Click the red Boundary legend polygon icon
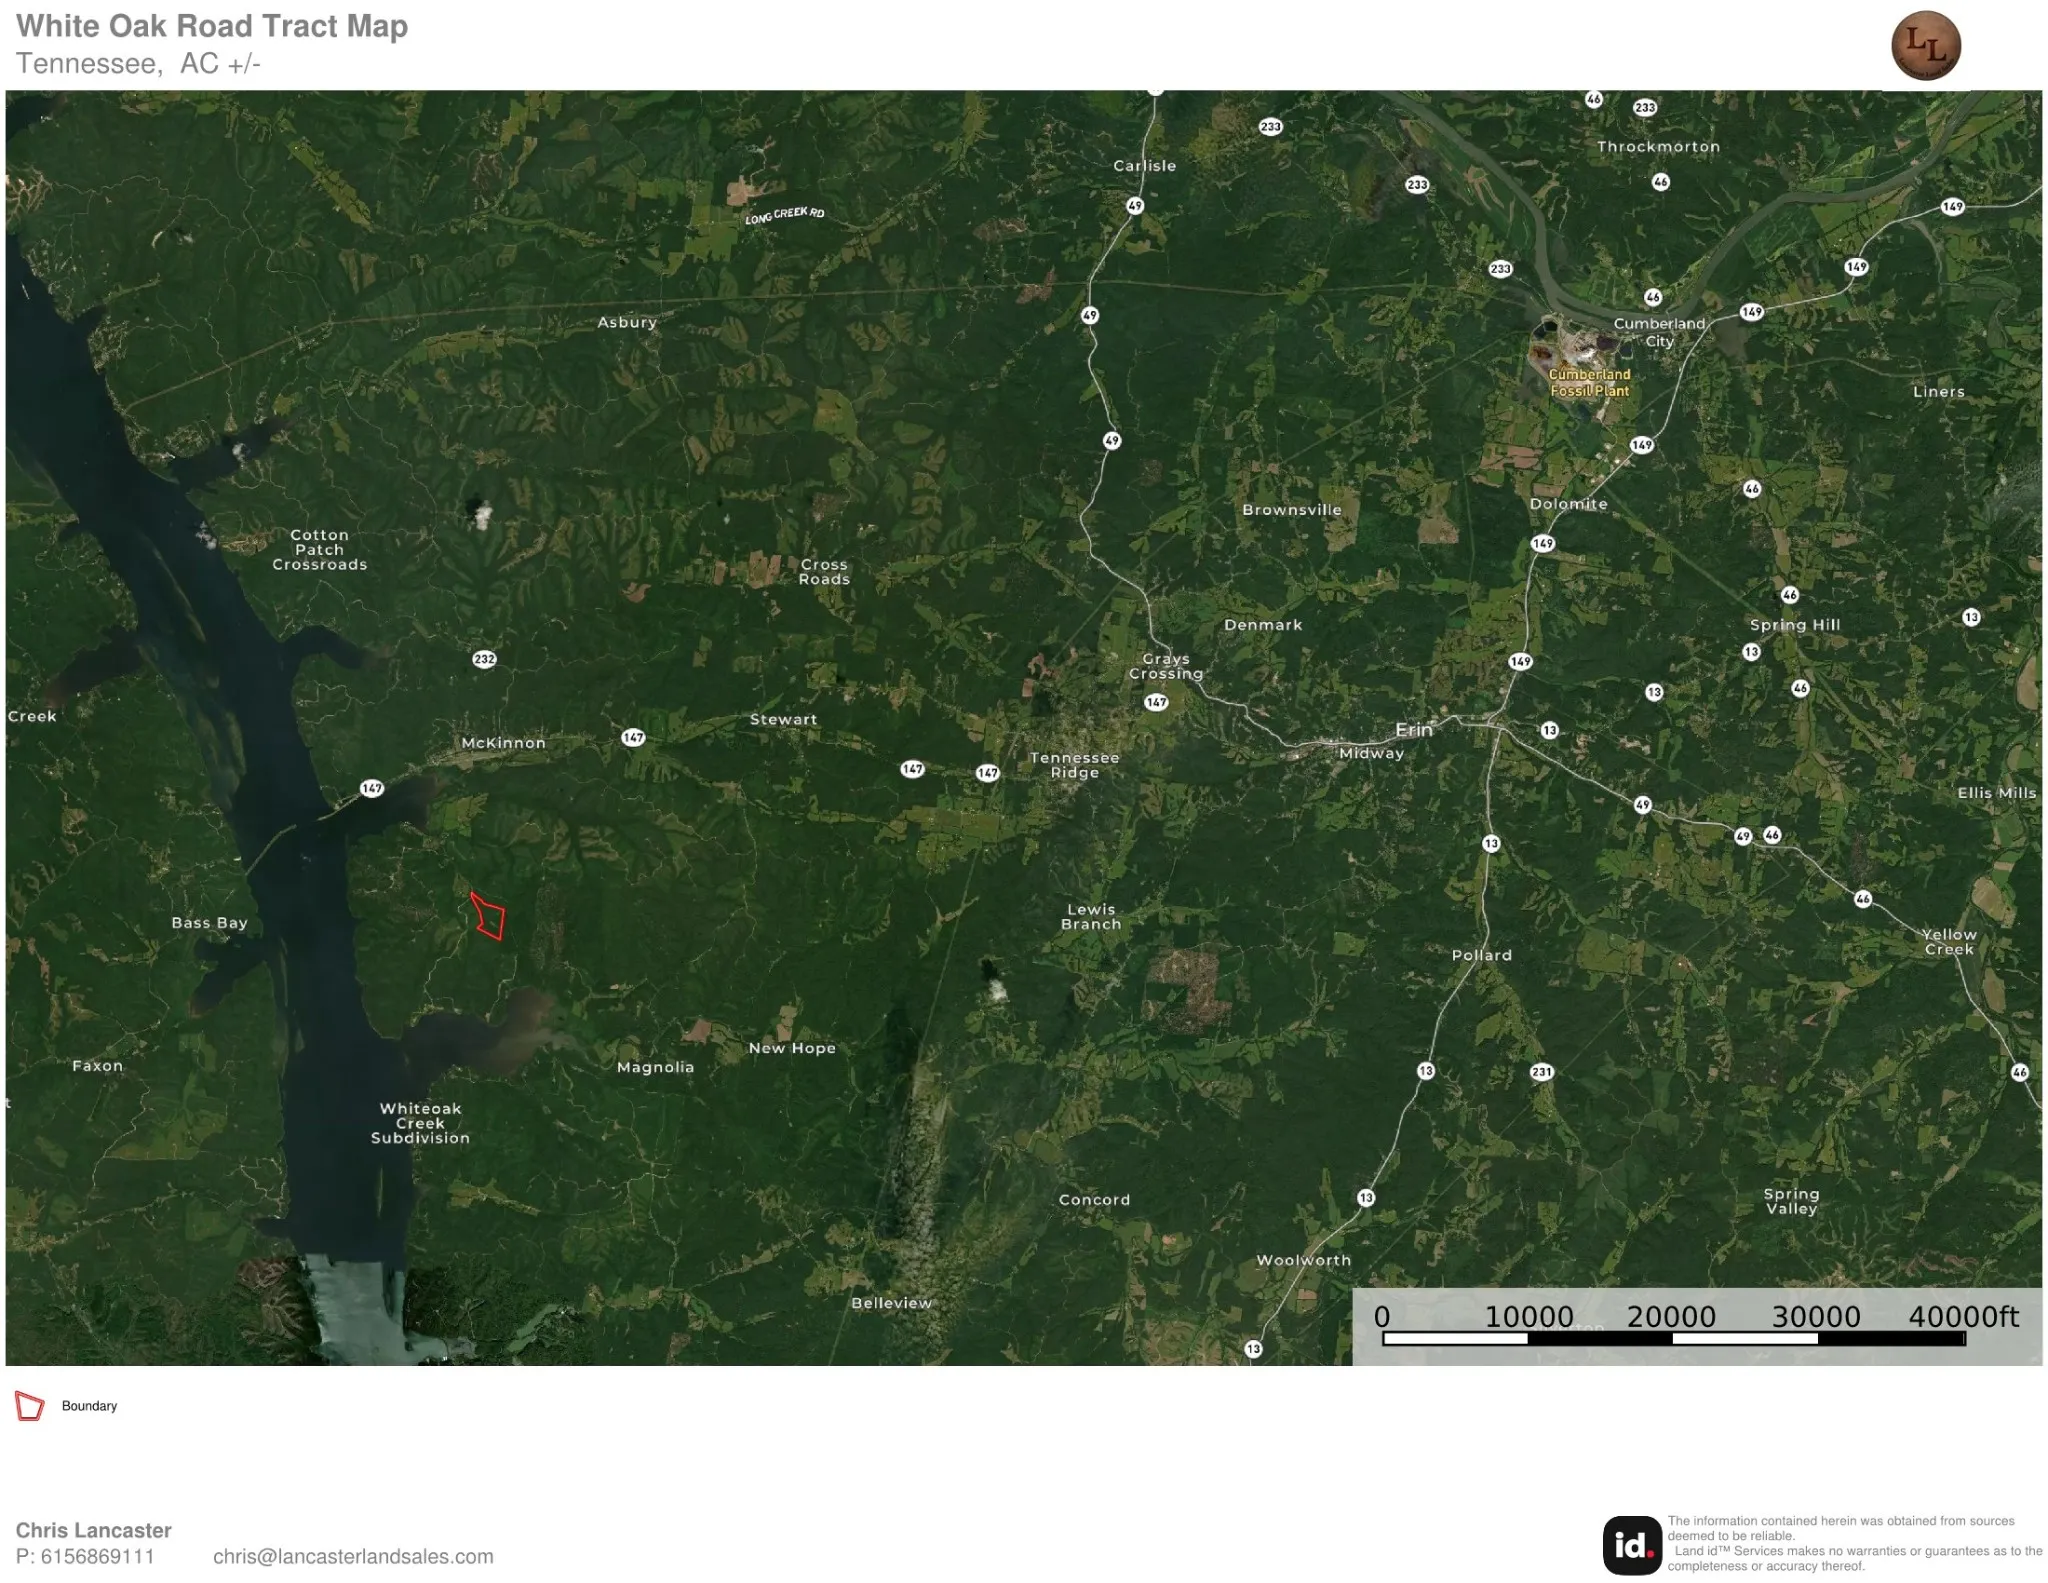 click(x=30, y=1405)
